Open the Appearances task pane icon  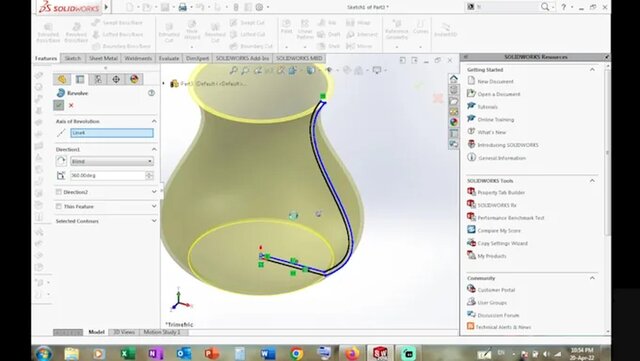tap(453, 122)
